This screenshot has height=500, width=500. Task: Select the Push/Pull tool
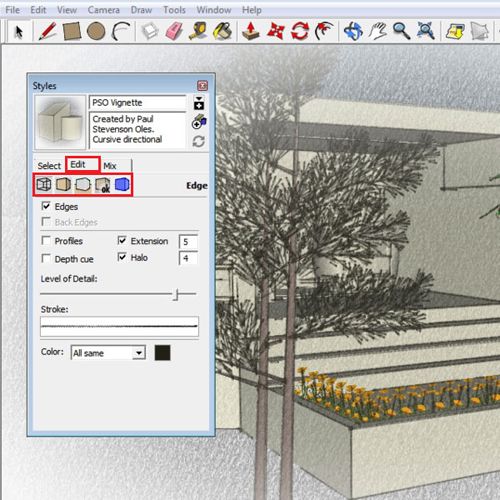coord(251,31)
